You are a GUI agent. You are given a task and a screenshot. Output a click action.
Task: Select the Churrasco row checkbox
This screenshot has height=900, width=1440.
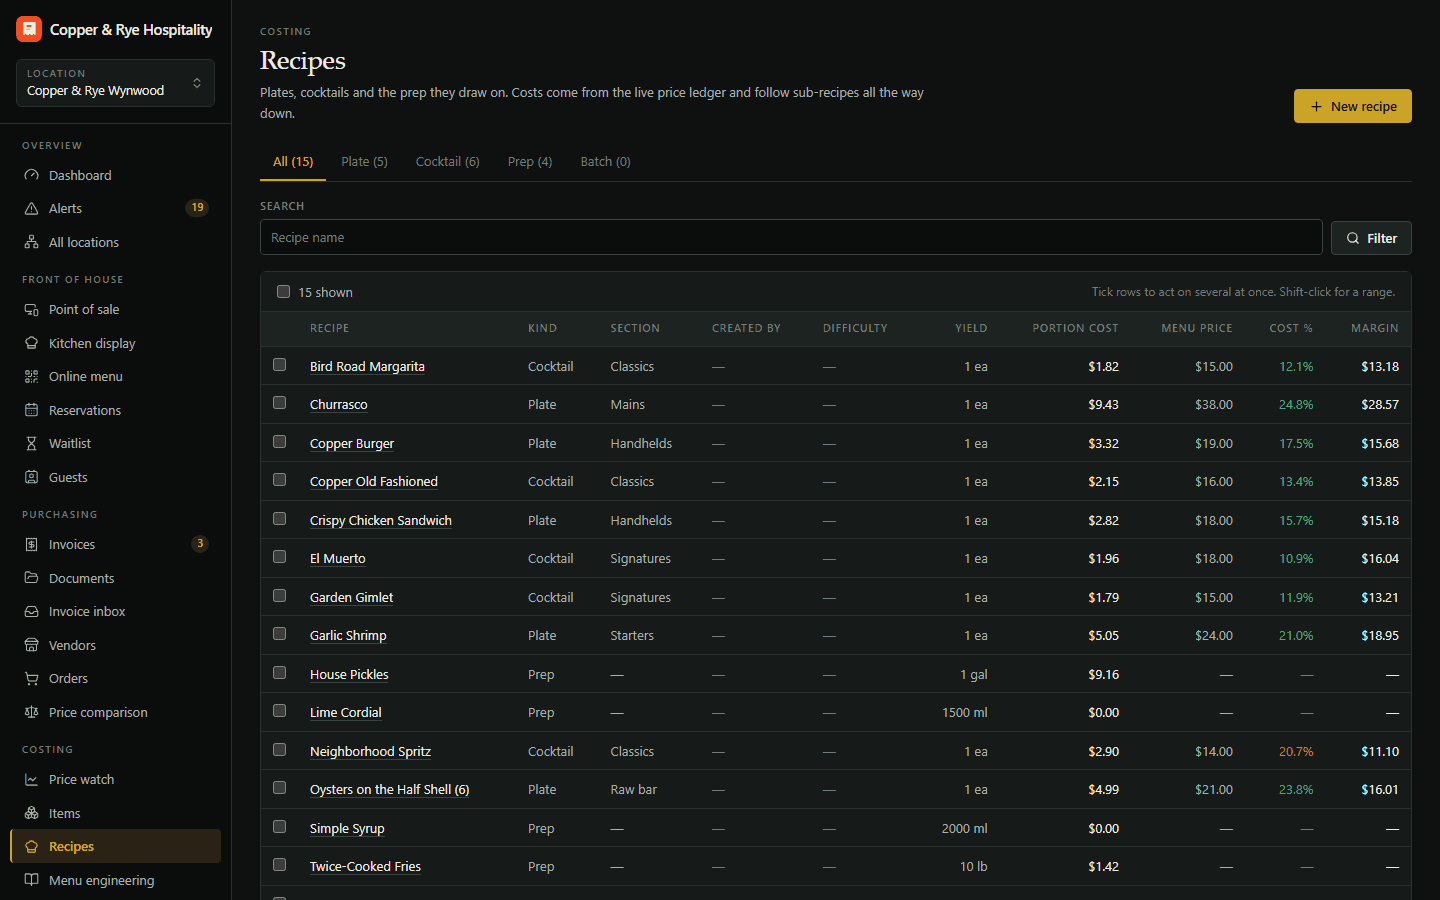[280, 403]
